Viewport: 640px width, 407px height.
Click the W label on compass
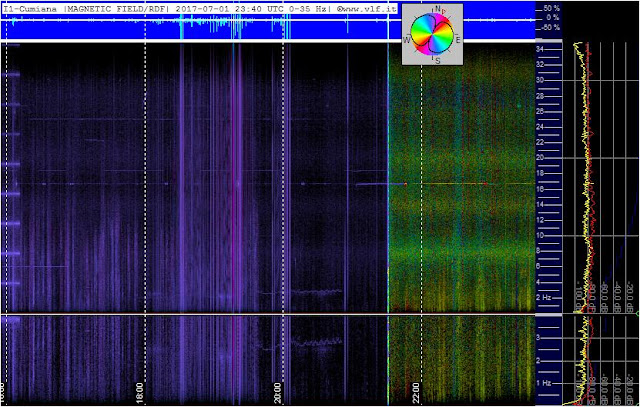[406, 40]
